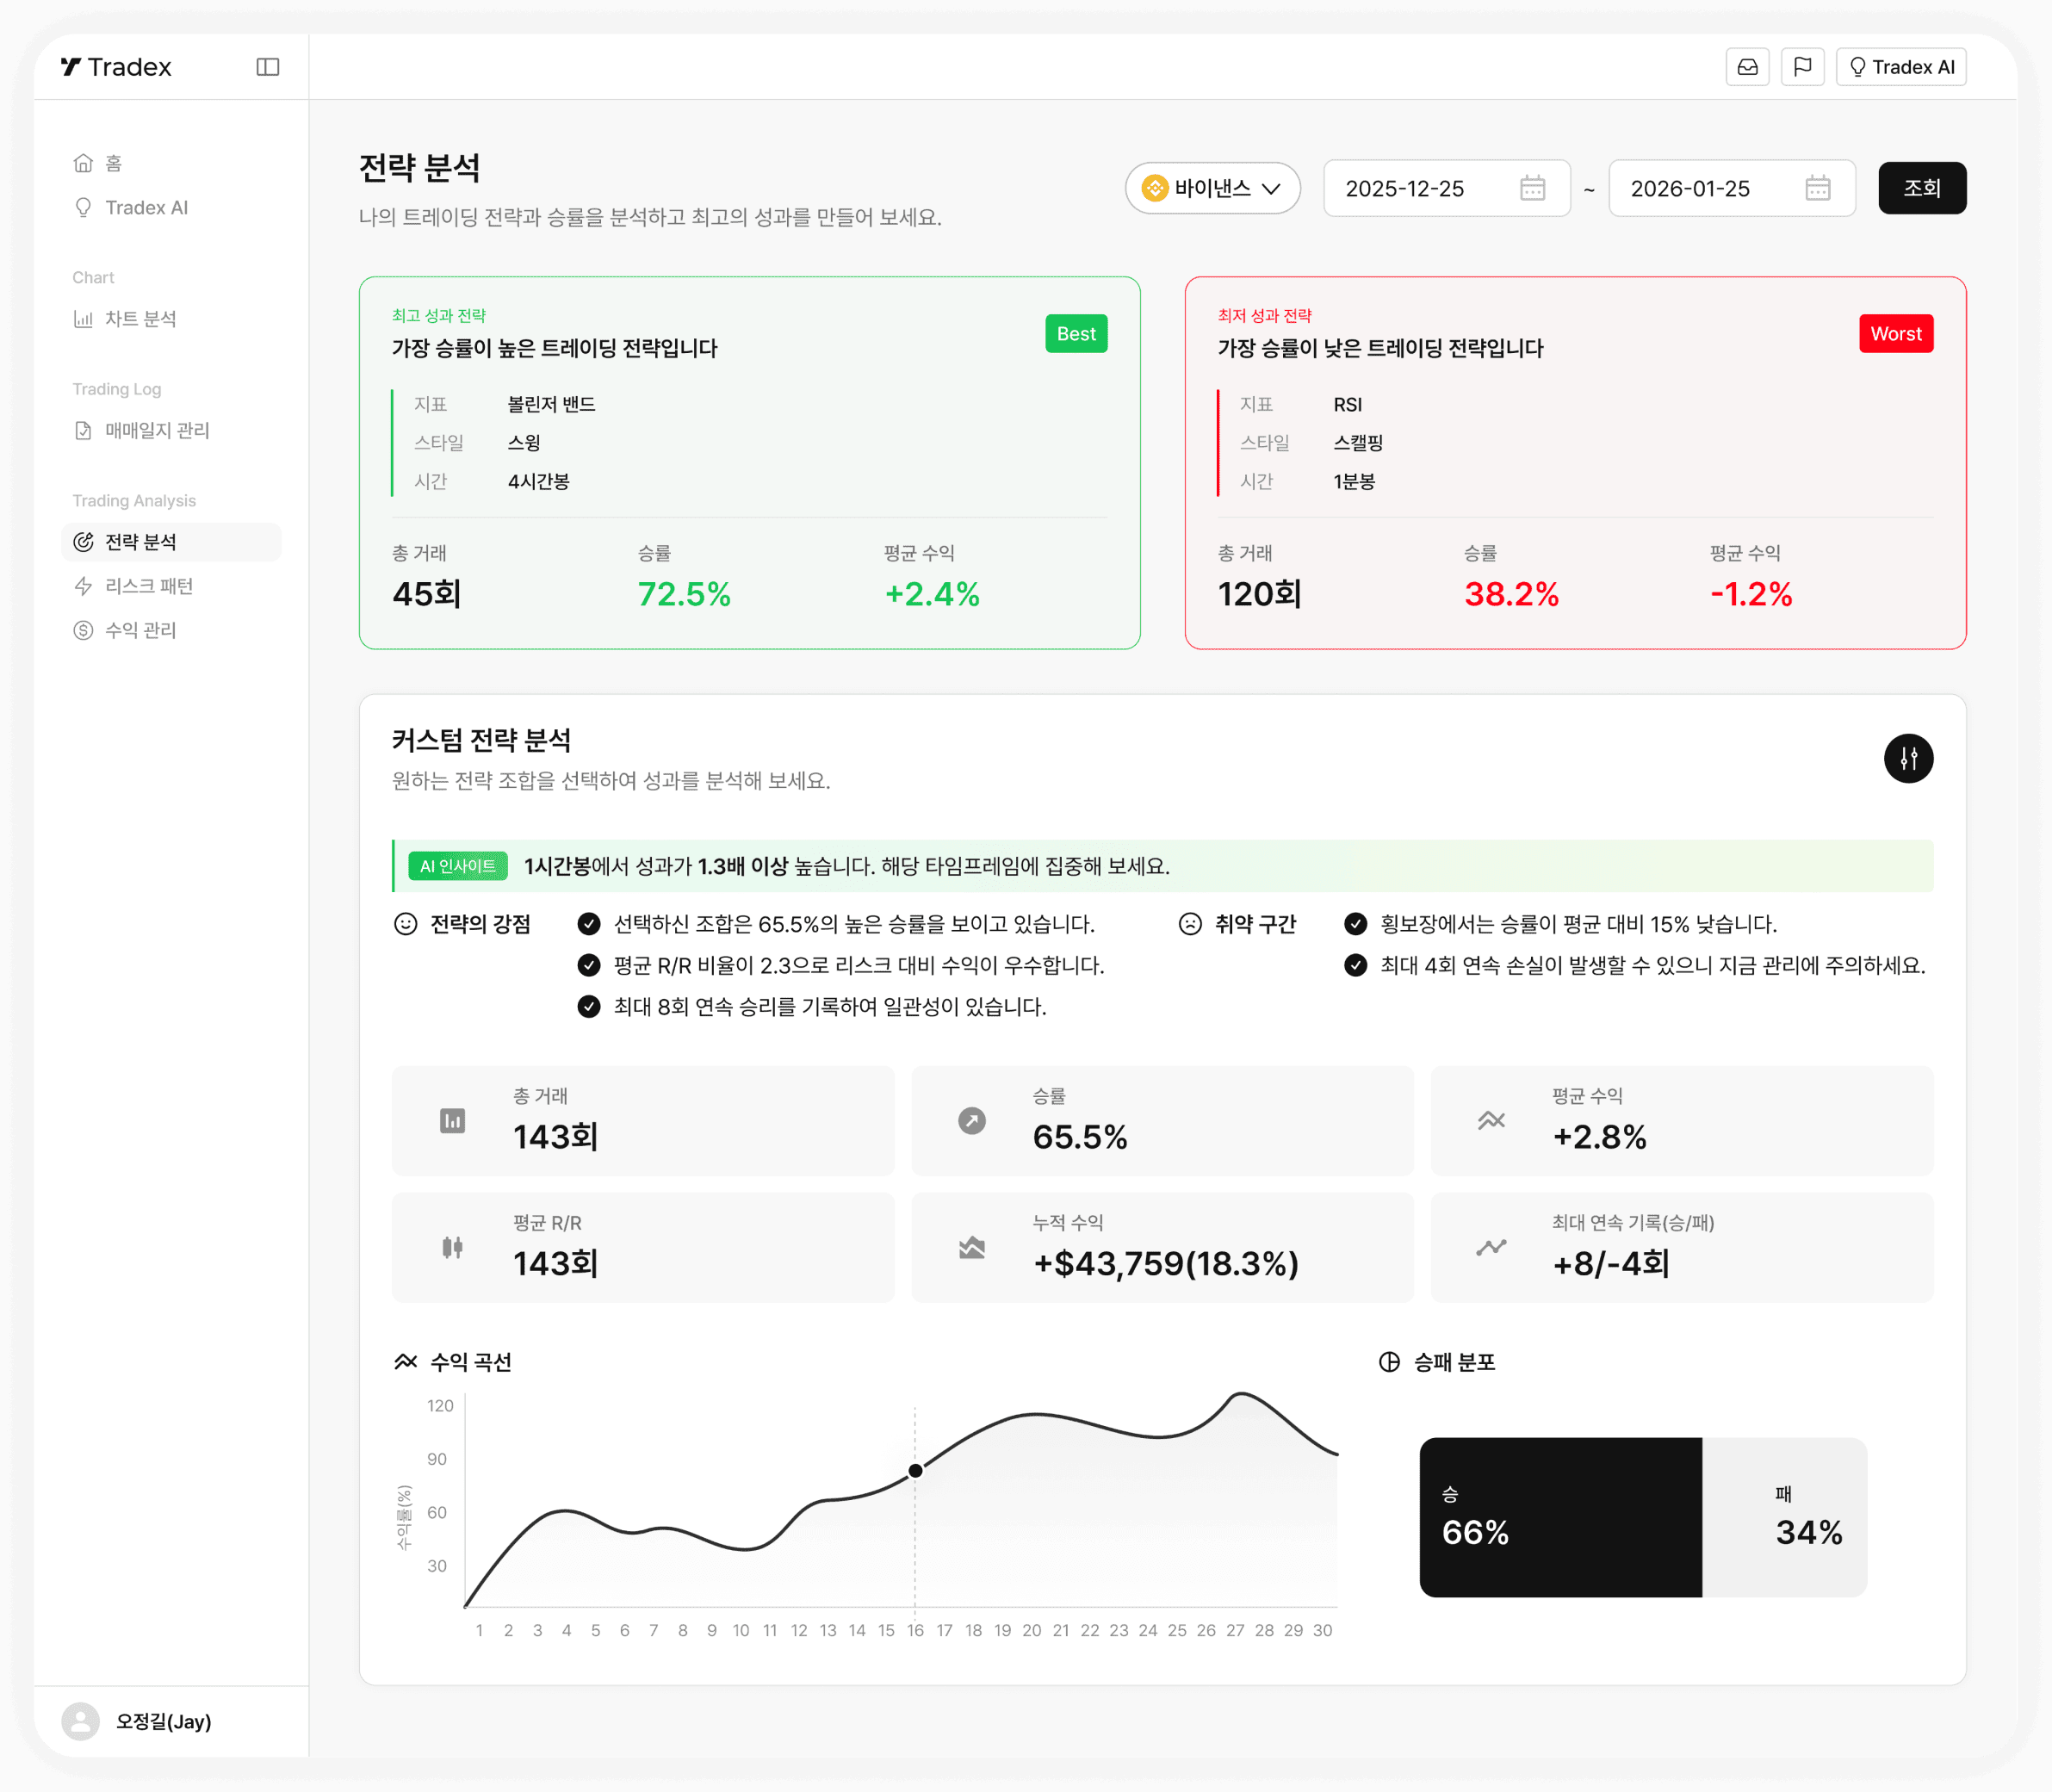
Task: Click the best strategy 승률 72.5% value
Action: coord(684,594)
